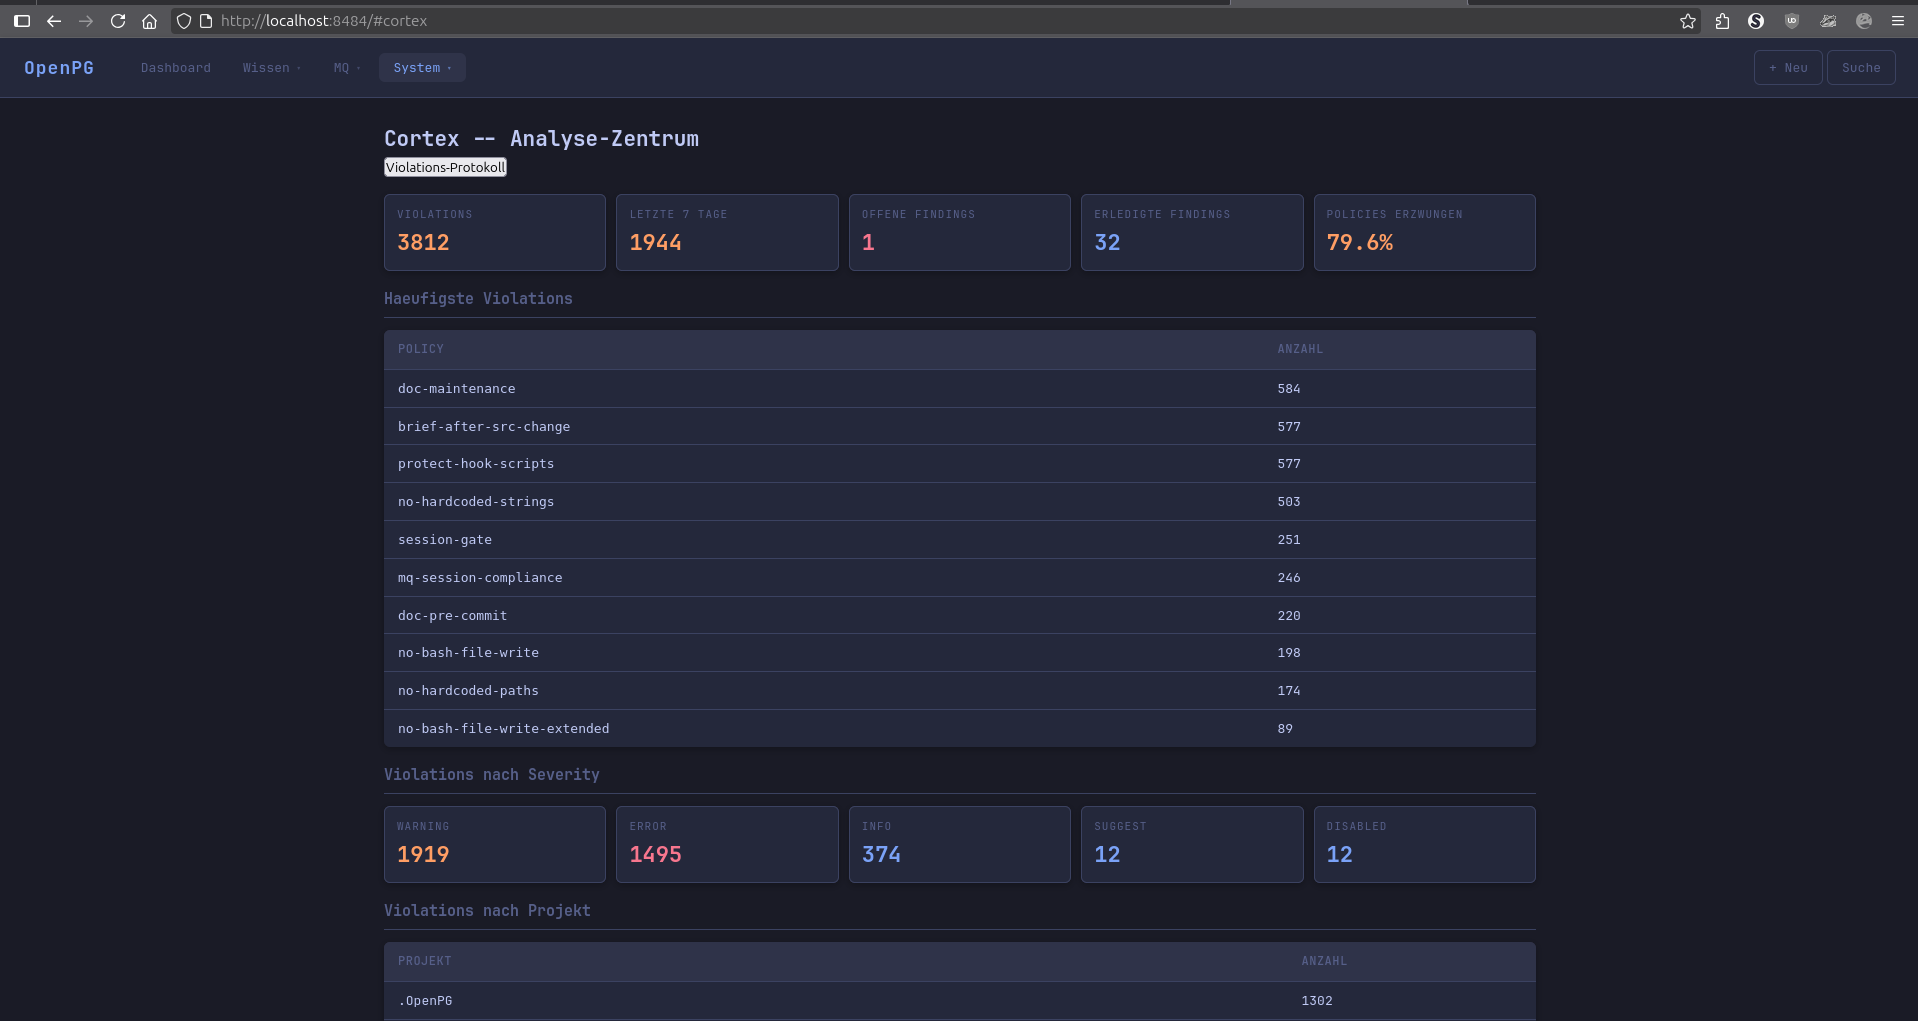Toggle the sidebar panel icon
Viewport: 1918px width, 1021px height.
point(22,21)
